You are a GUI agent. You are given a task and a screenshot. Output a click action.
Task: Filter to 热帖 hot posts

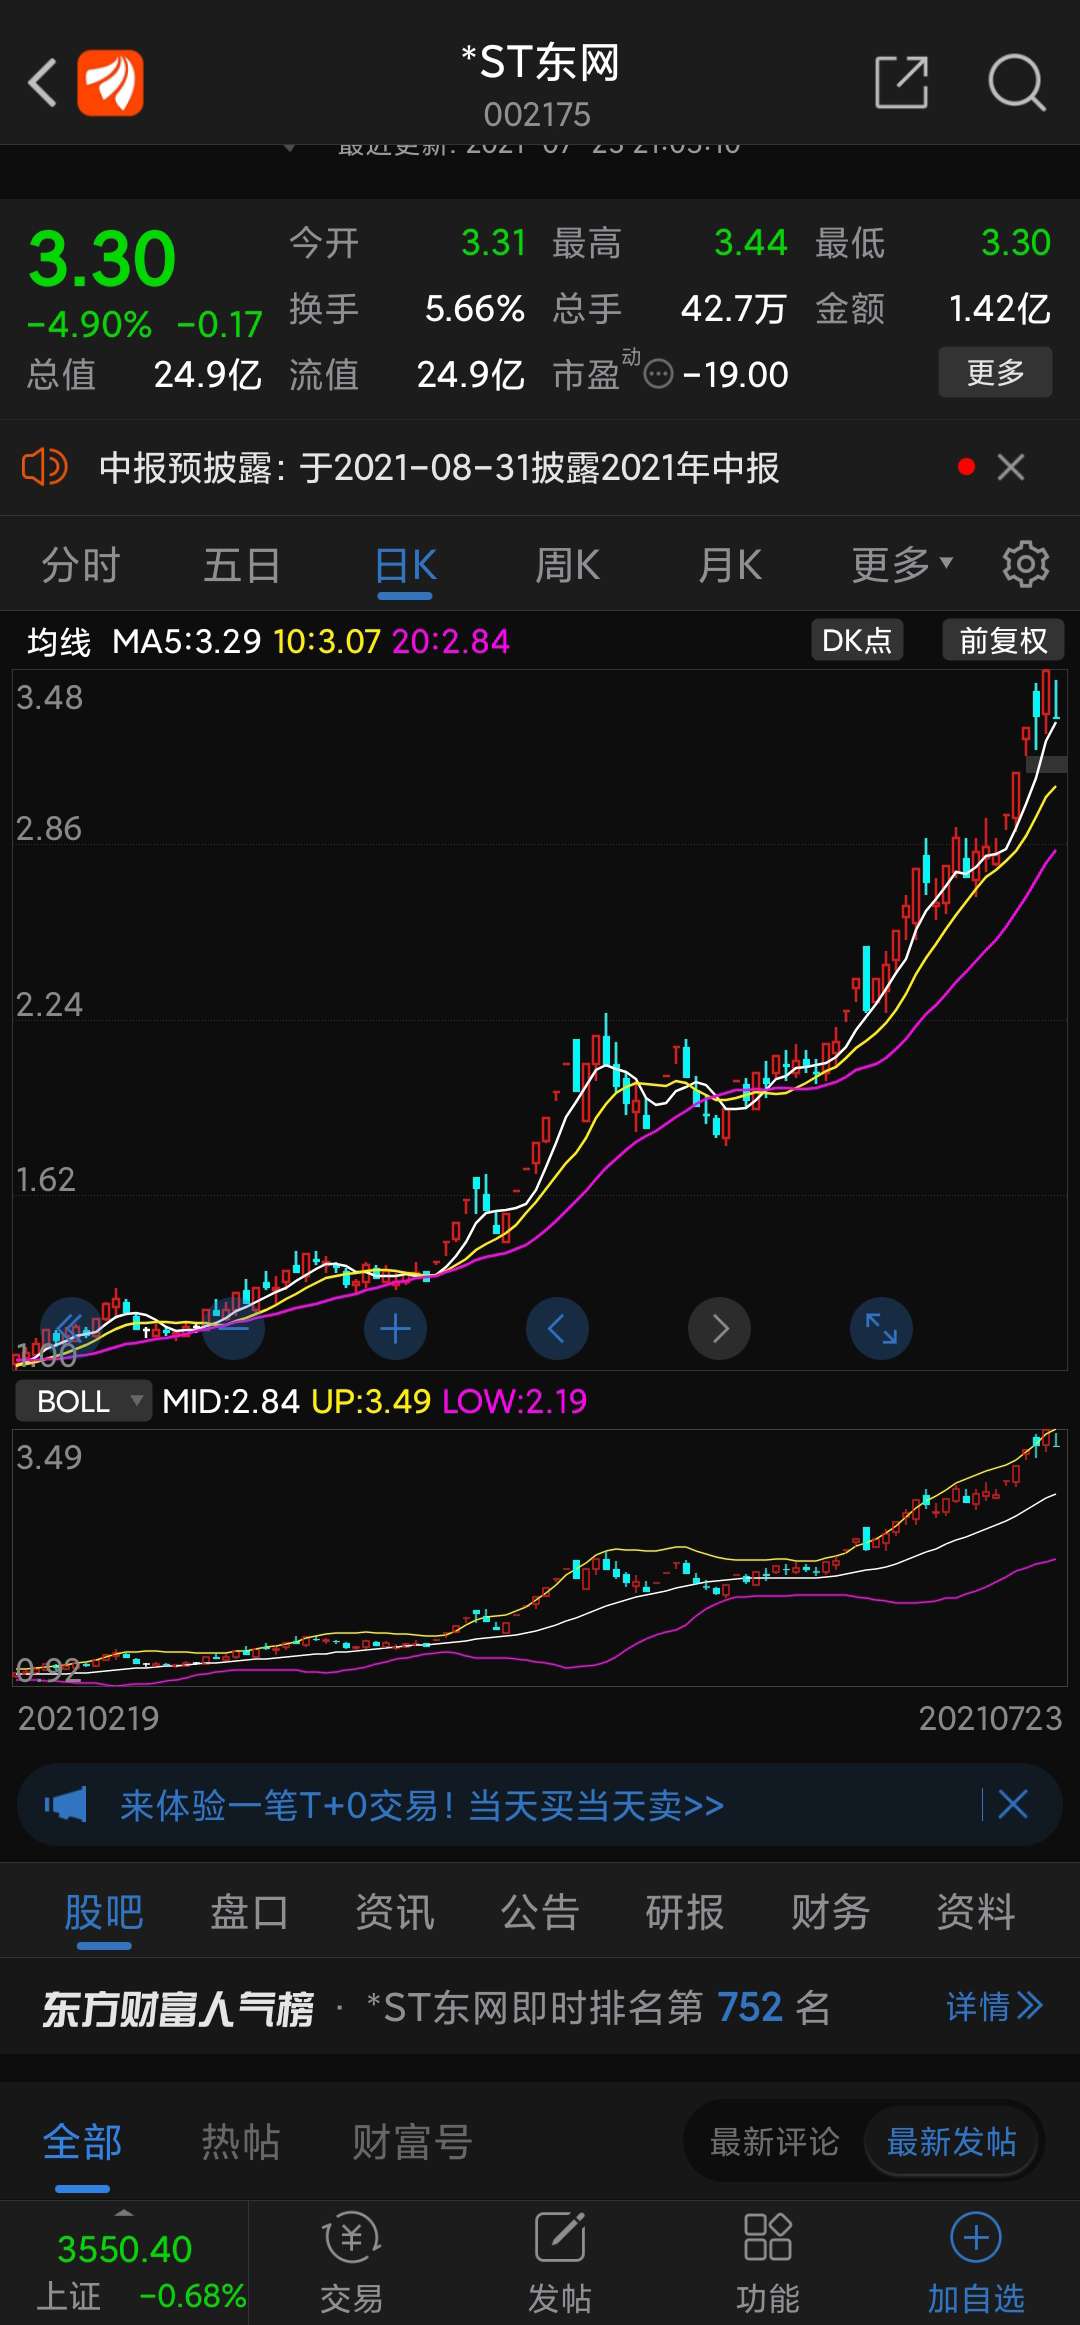coord(241,2143)
